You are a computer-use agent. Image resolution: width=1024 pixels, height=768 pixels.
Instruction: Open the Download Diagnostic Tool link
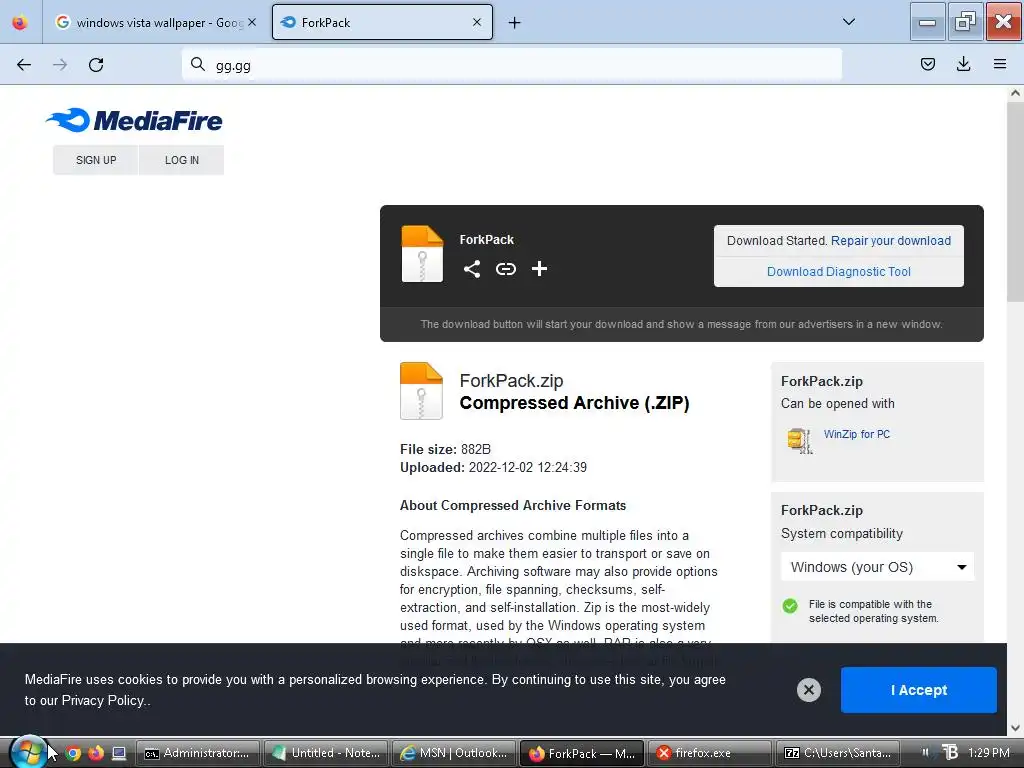[x=839, y=272]
